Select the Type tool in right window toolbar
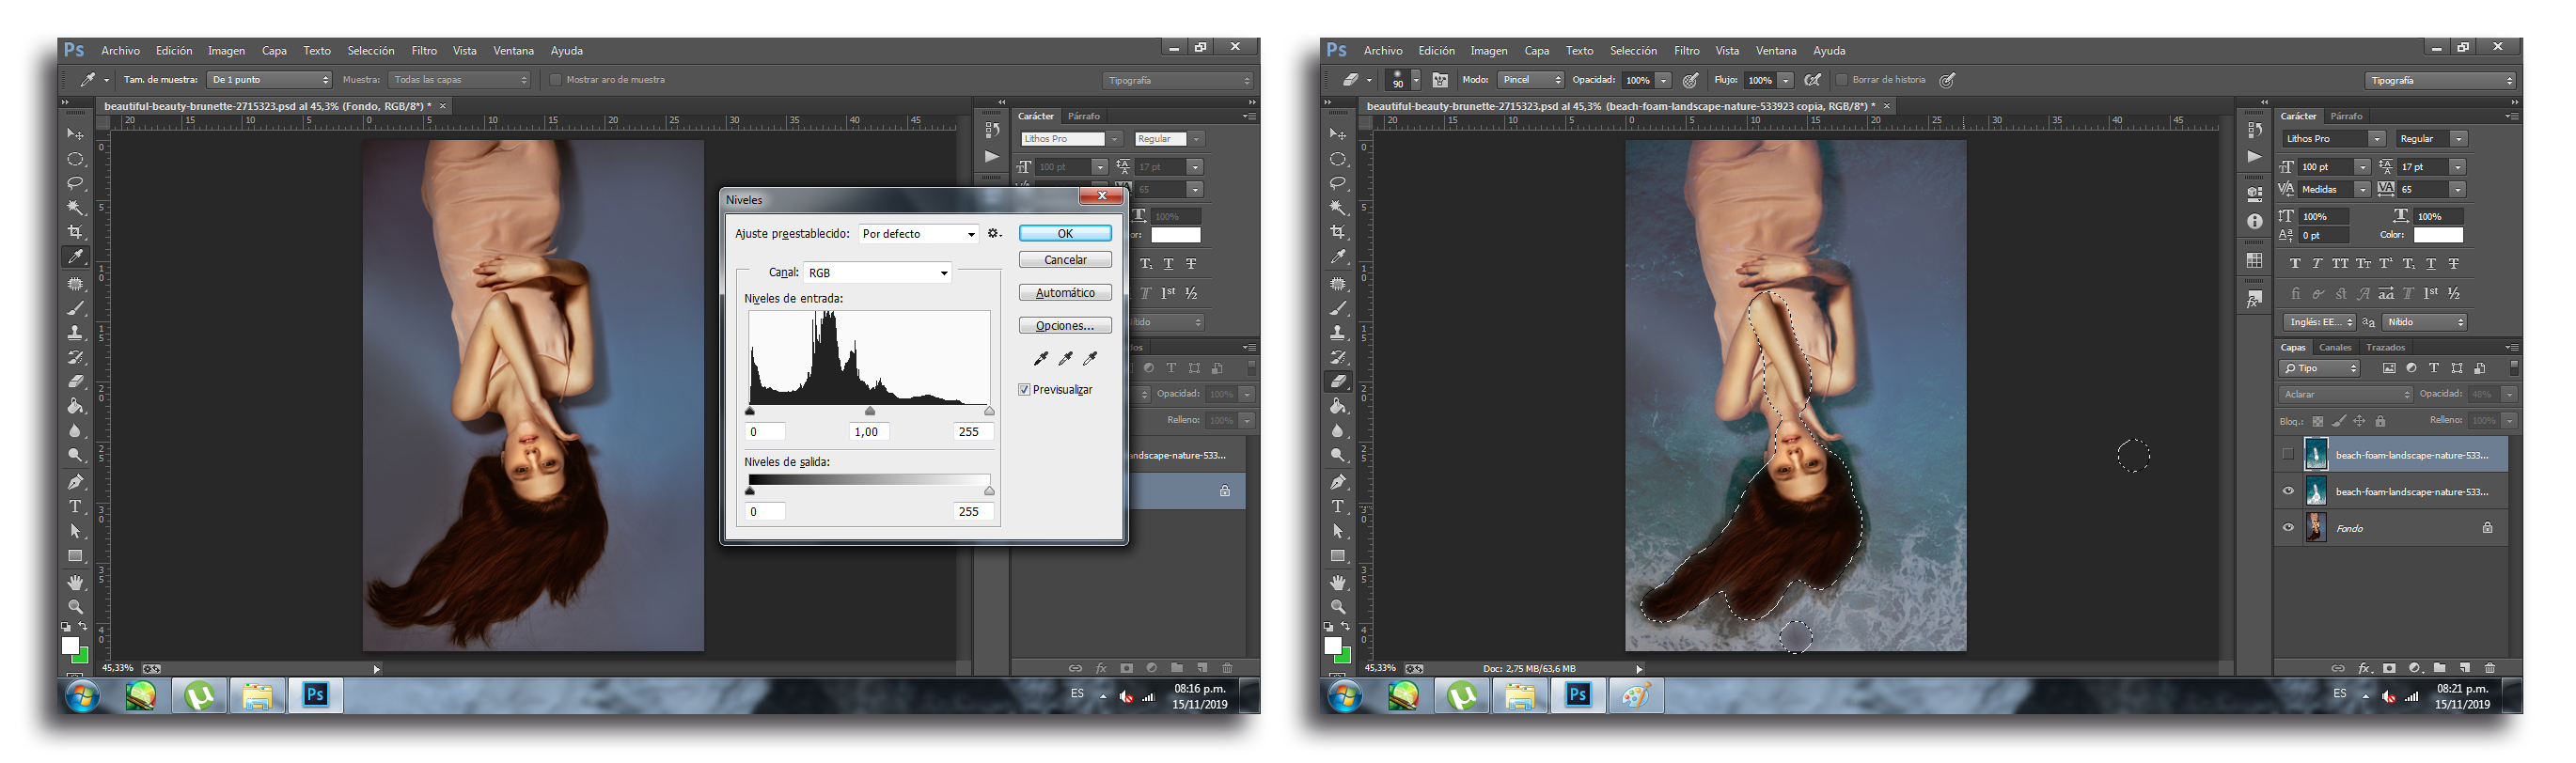This screenshot has height=763, width=2576. click(x=1337, y=507)
